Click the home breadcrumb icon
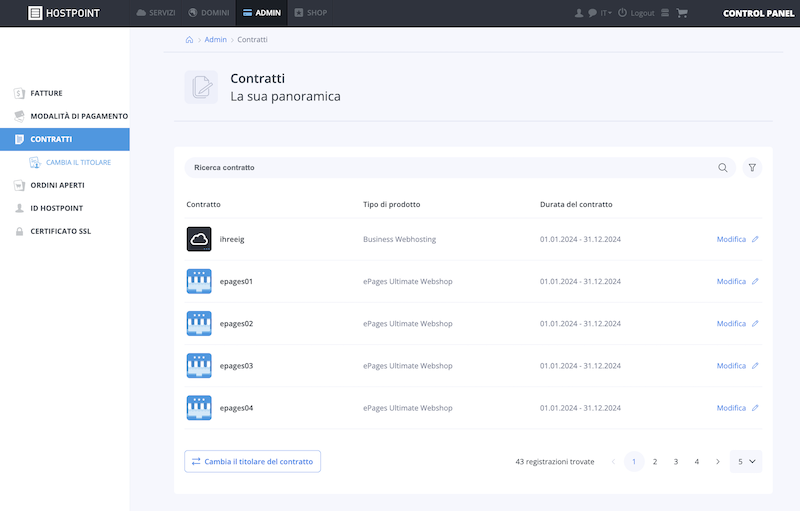The image size is (800, 511). point(189,40)
